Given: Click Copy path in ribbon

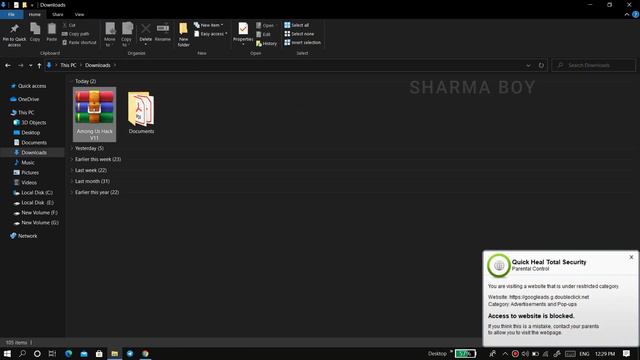Looking at the screenshot, I should coord(76,34).
